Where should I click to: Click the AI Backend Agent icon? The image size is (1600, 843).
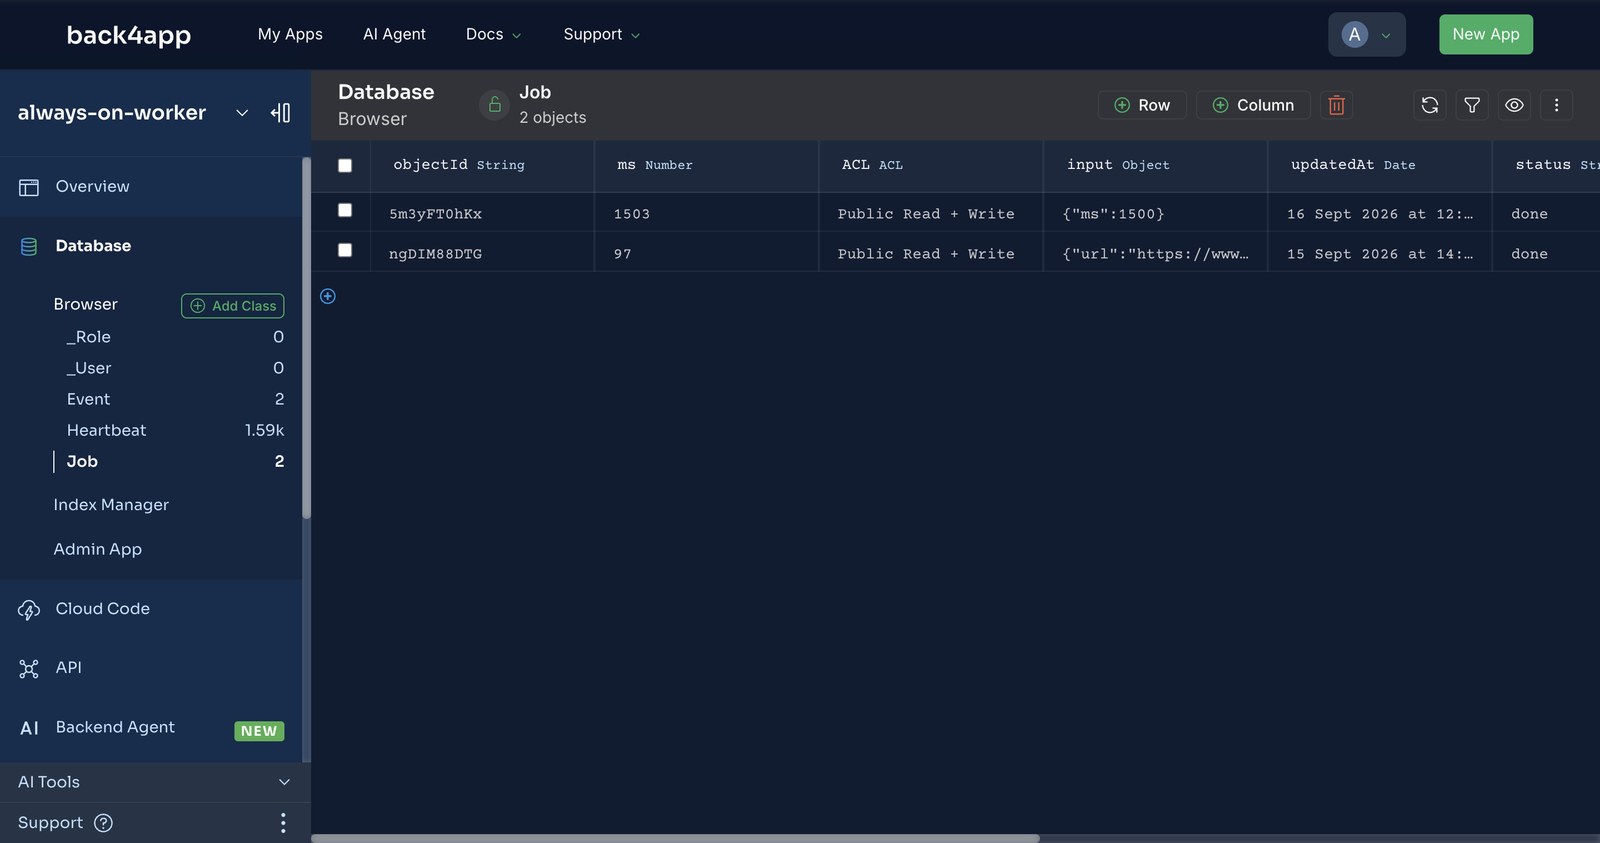30,728
